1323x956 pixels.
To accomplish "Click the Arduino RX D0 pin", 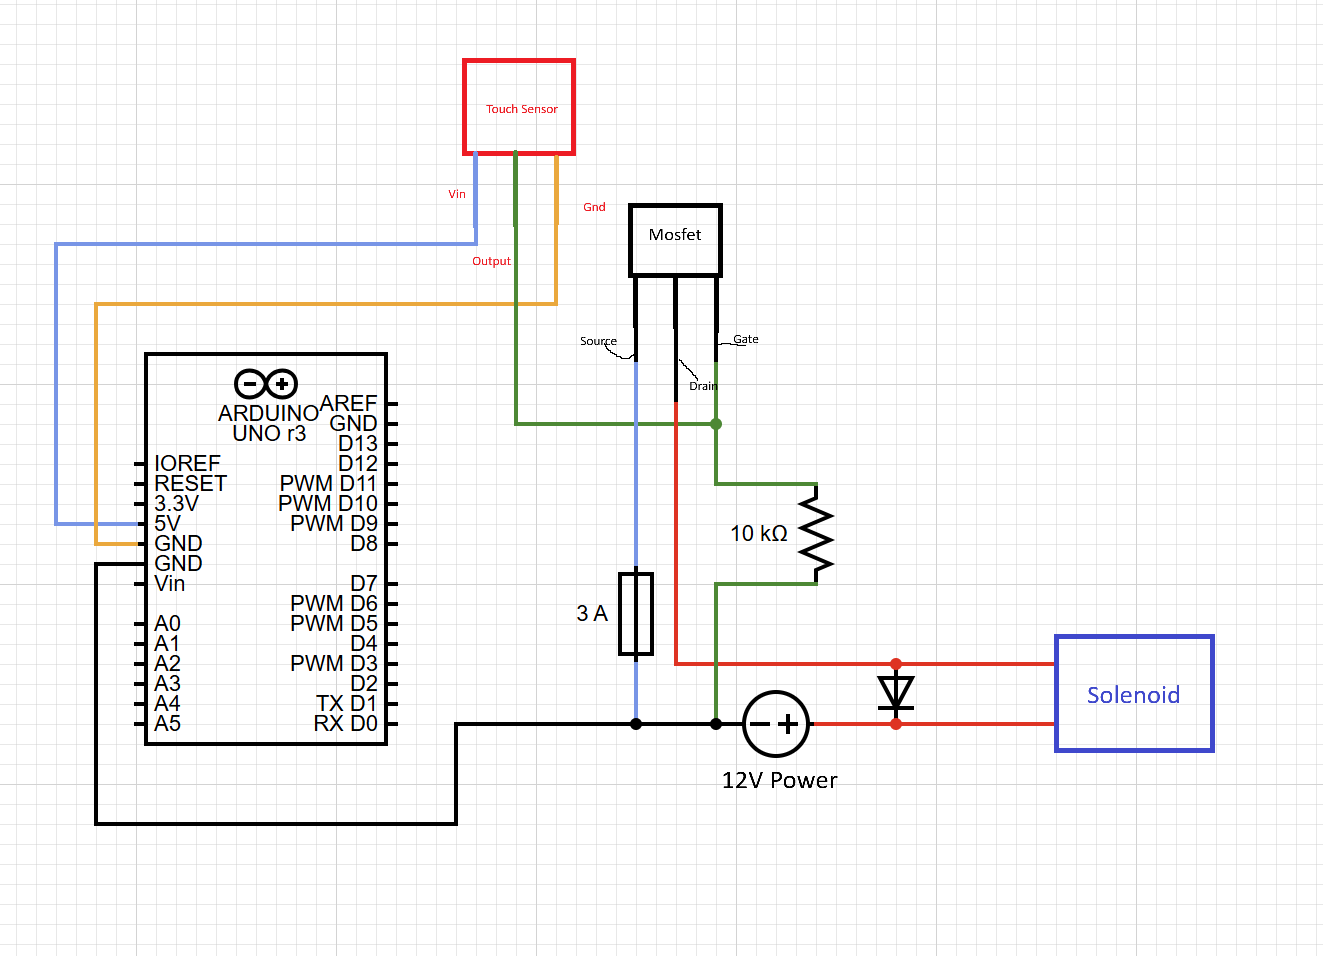I will coord(346,723).
